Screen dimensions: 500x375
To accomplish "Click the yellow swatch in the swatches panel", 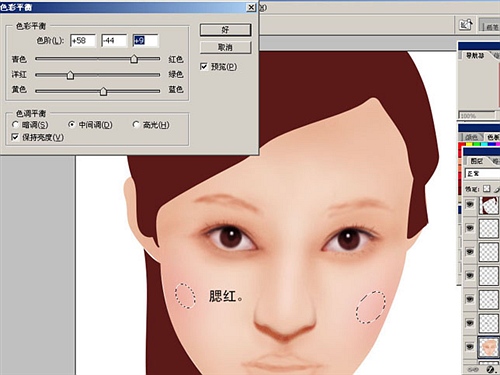I will click(469, 144).
